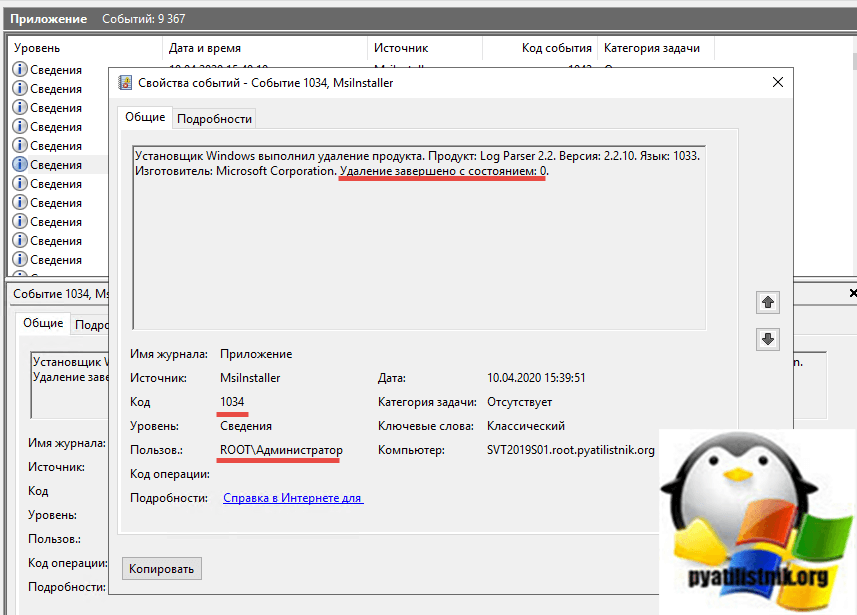Screen dimensions: 857x615
Task: Click the Источник column header
Action: point(424,48)
